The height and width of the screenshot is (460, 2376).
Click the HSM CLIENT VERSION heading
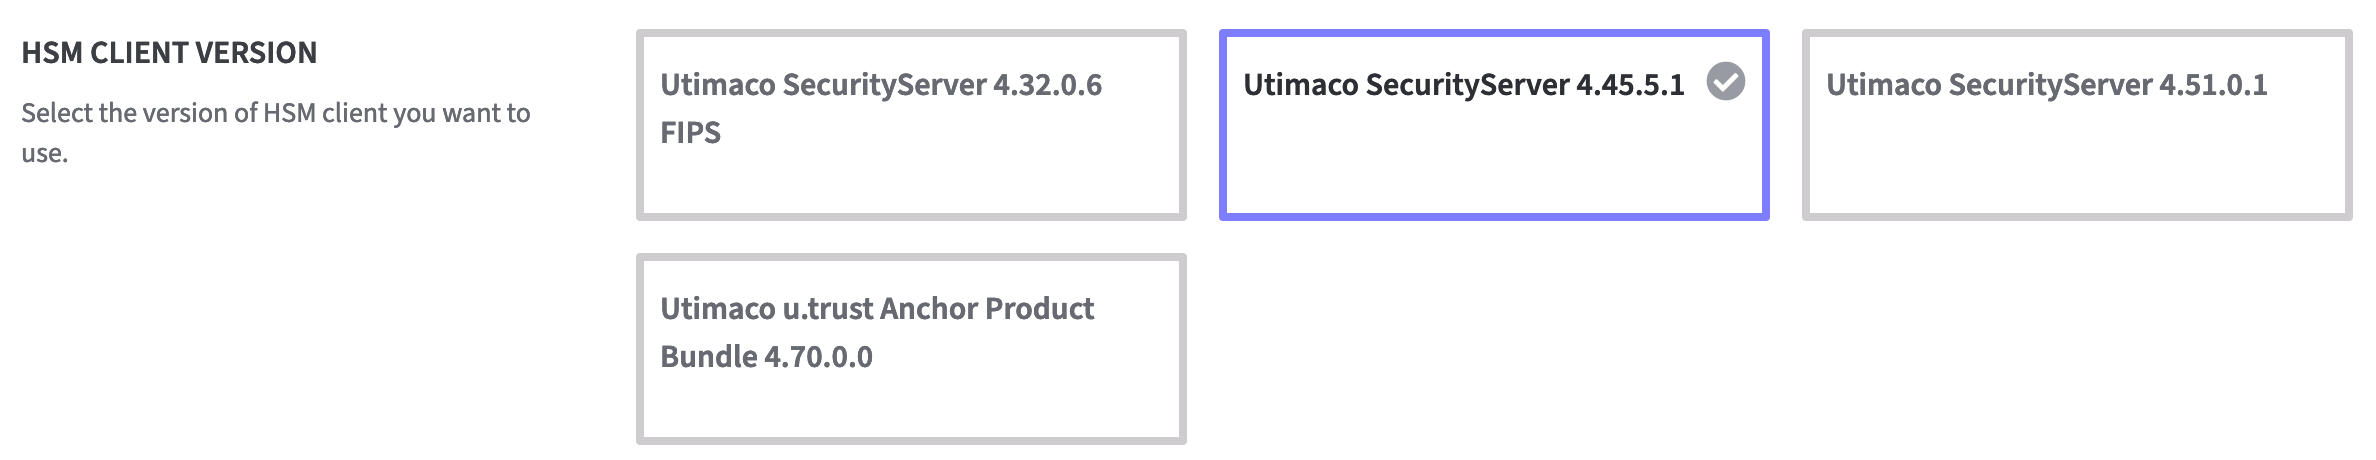click(x=169, y=53)
